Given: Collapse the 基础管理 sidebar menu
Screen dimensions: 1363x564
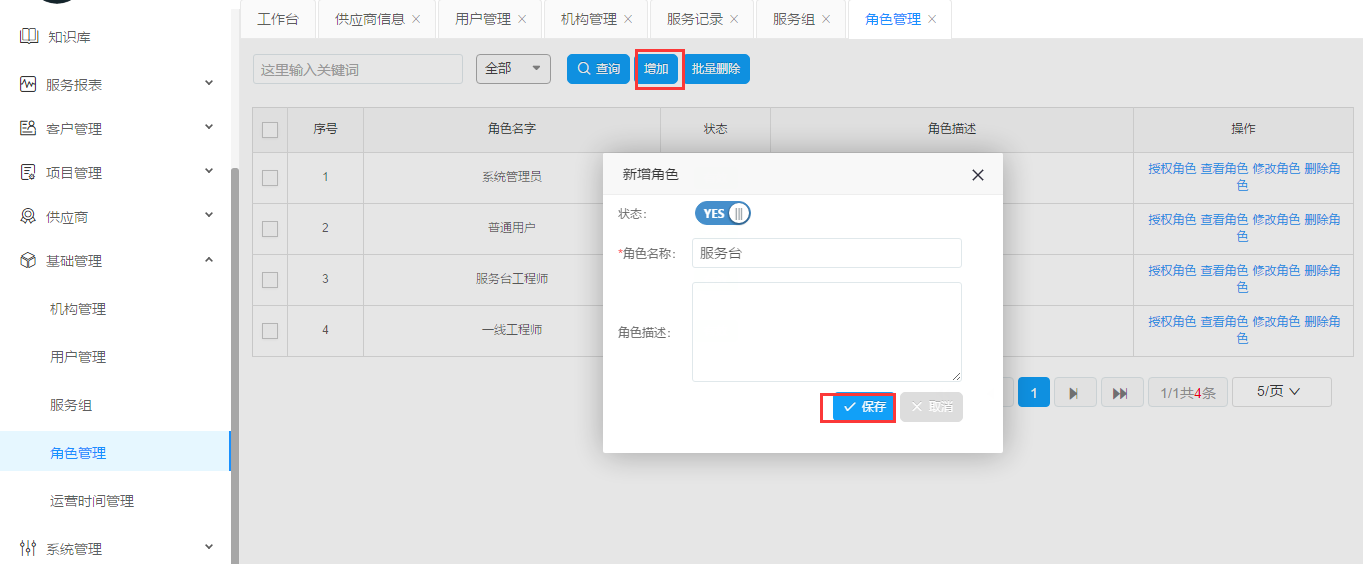Looking at the screenshot, I should (x=209, y=261).
